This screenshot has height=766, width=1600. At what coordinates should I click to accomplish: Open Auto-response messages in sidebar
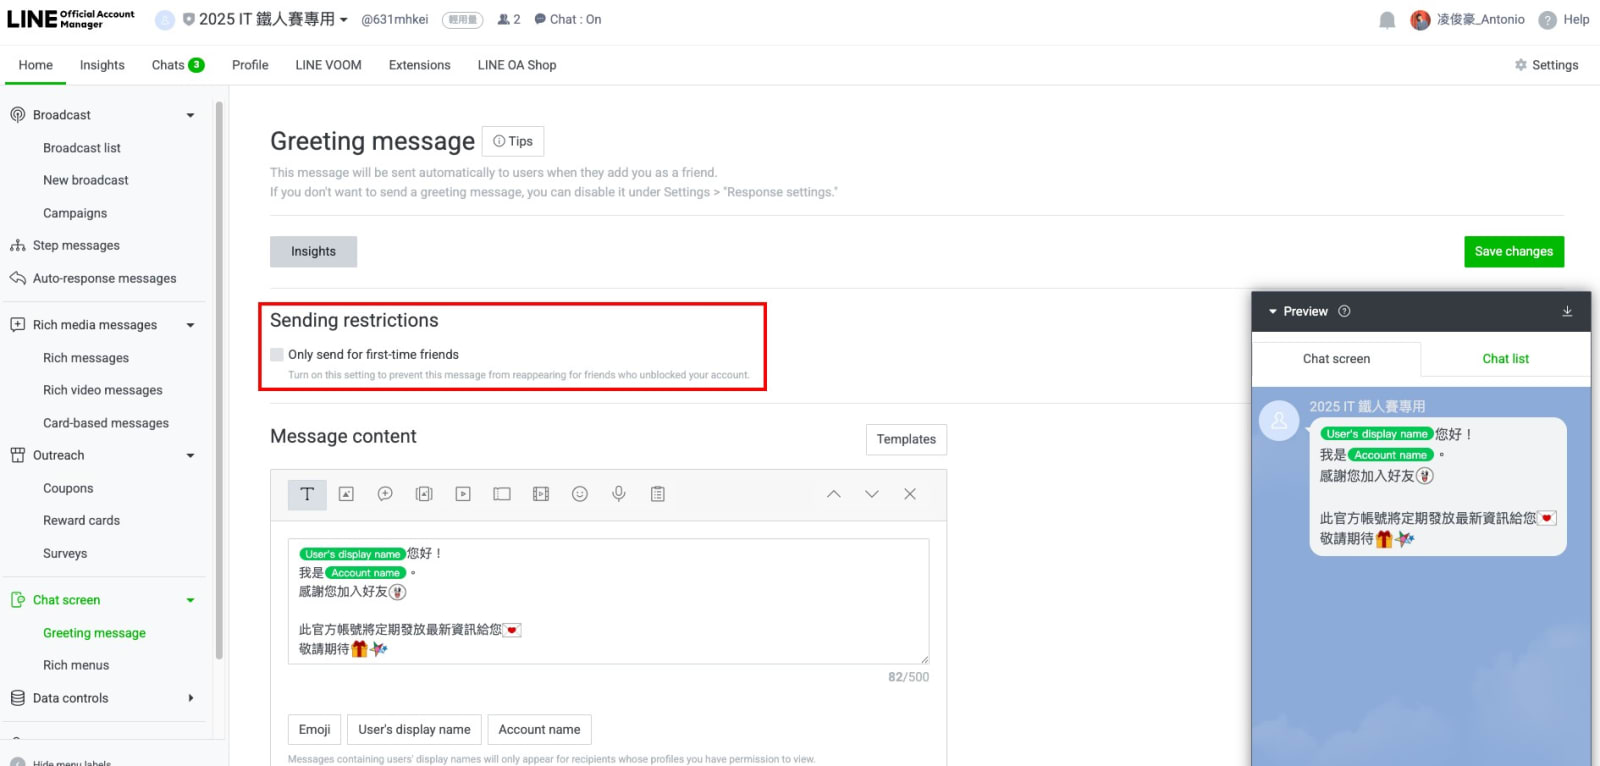(104, 279)
